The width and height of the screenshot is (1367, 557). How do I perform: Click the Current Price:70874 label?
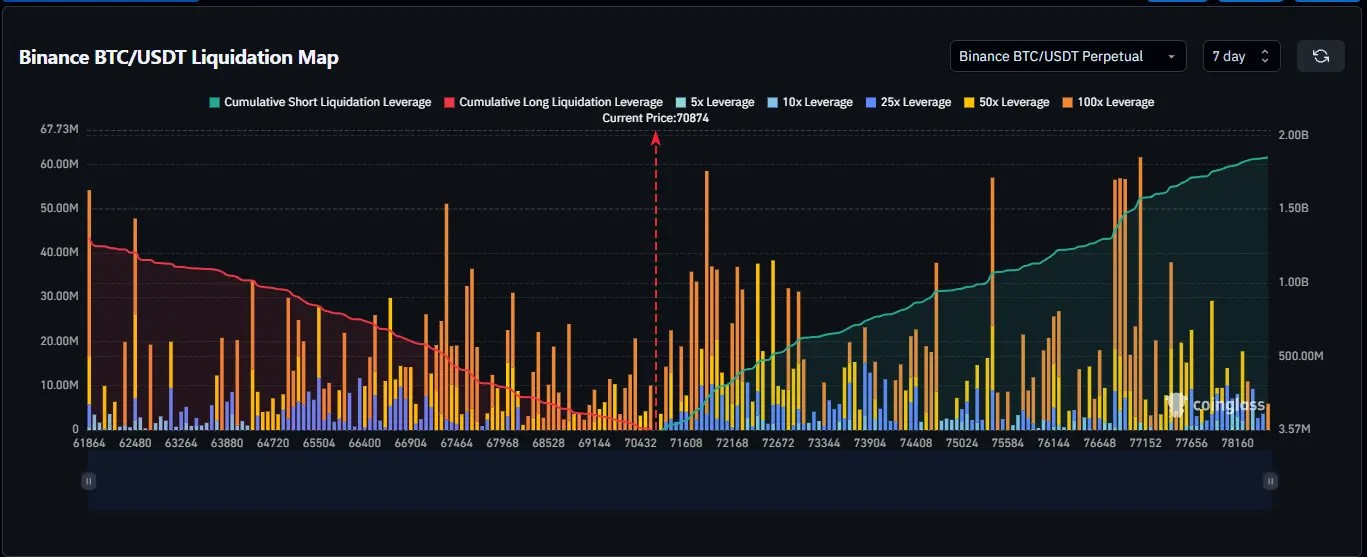656,118
